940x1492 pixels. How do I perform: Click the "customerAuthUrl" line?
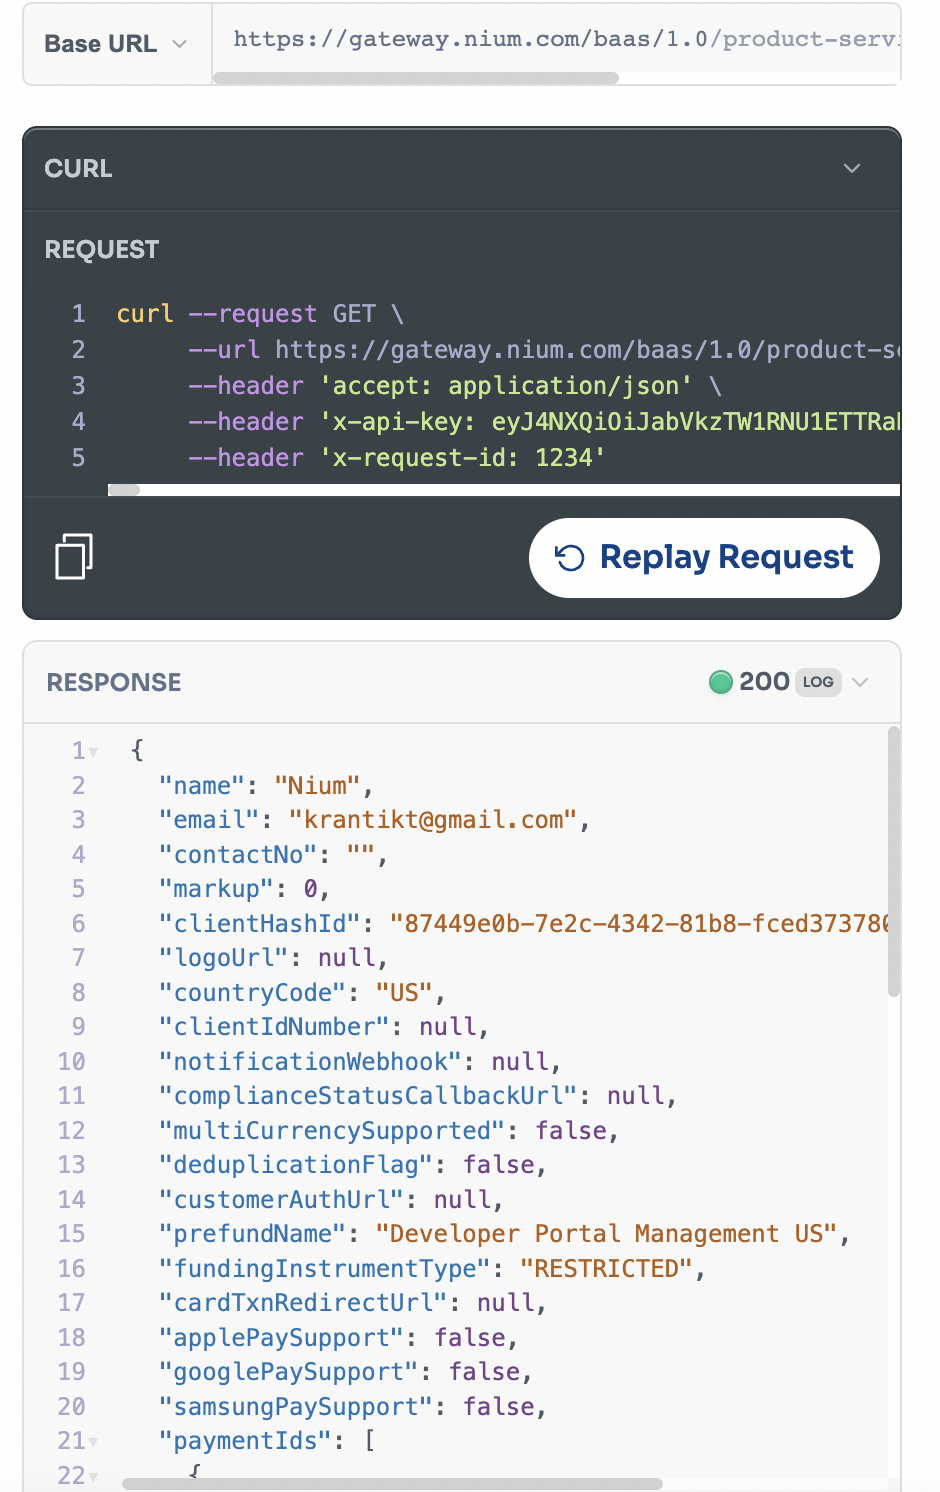click(331, 1200)
